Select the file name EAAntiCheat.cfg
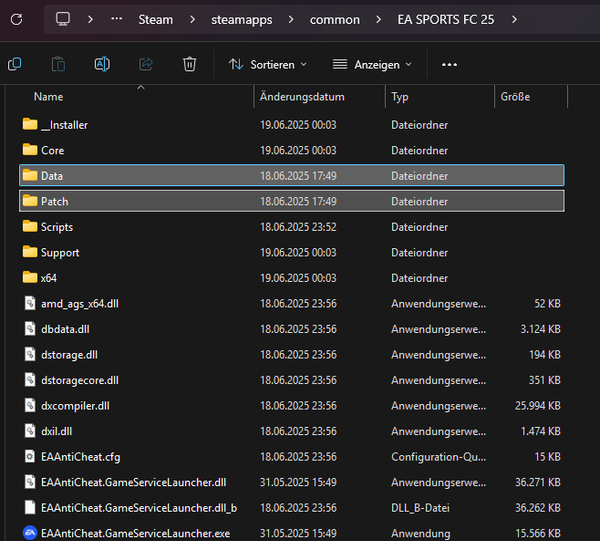Screen dimensions: 600x541 80,457
